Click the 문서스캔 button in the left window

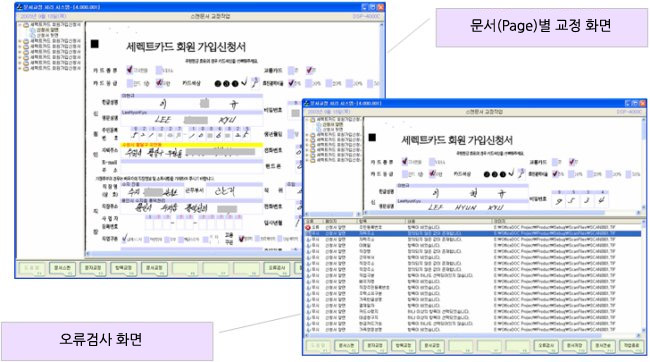(62, 268)
